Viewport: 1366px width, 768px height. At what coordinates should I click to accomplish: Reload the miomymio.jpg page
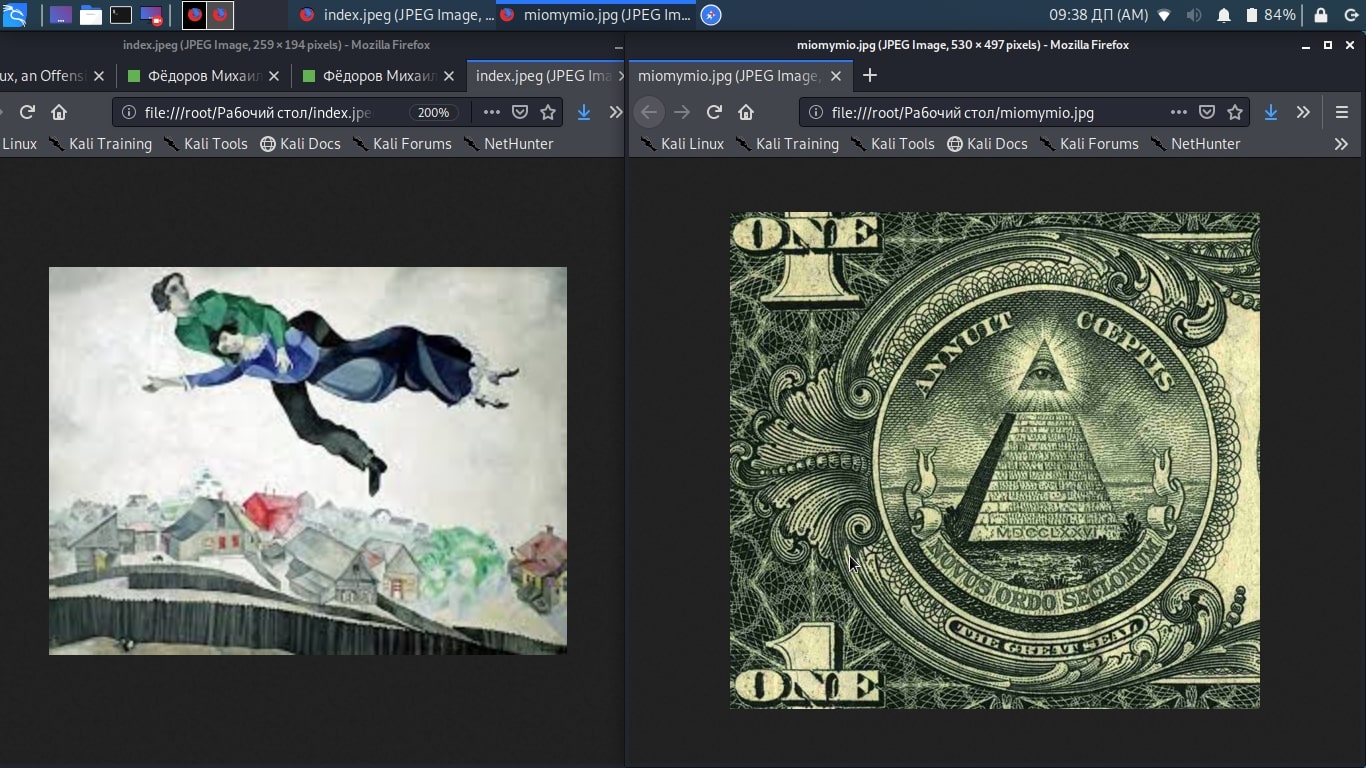(x=714, y=112)
